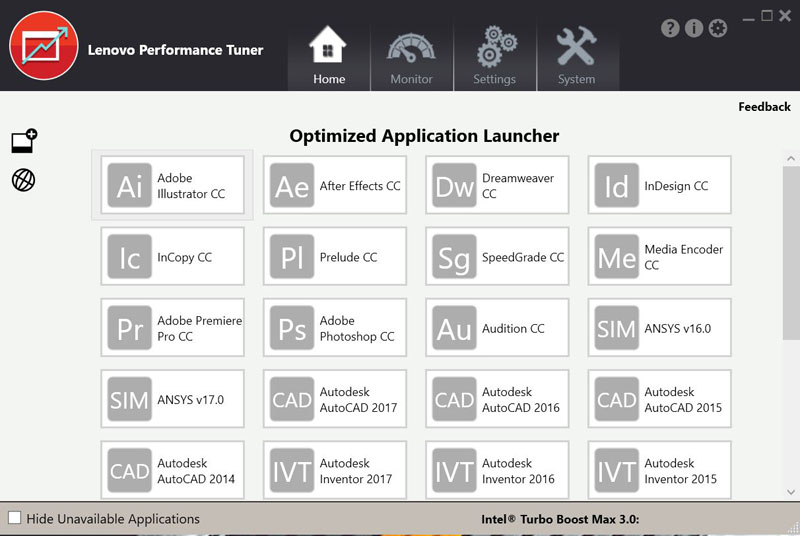This screenshot has width=800, height=536.
Task: Open Adobe Premiere Pro CC tile
Action: (x=172, y=327)
